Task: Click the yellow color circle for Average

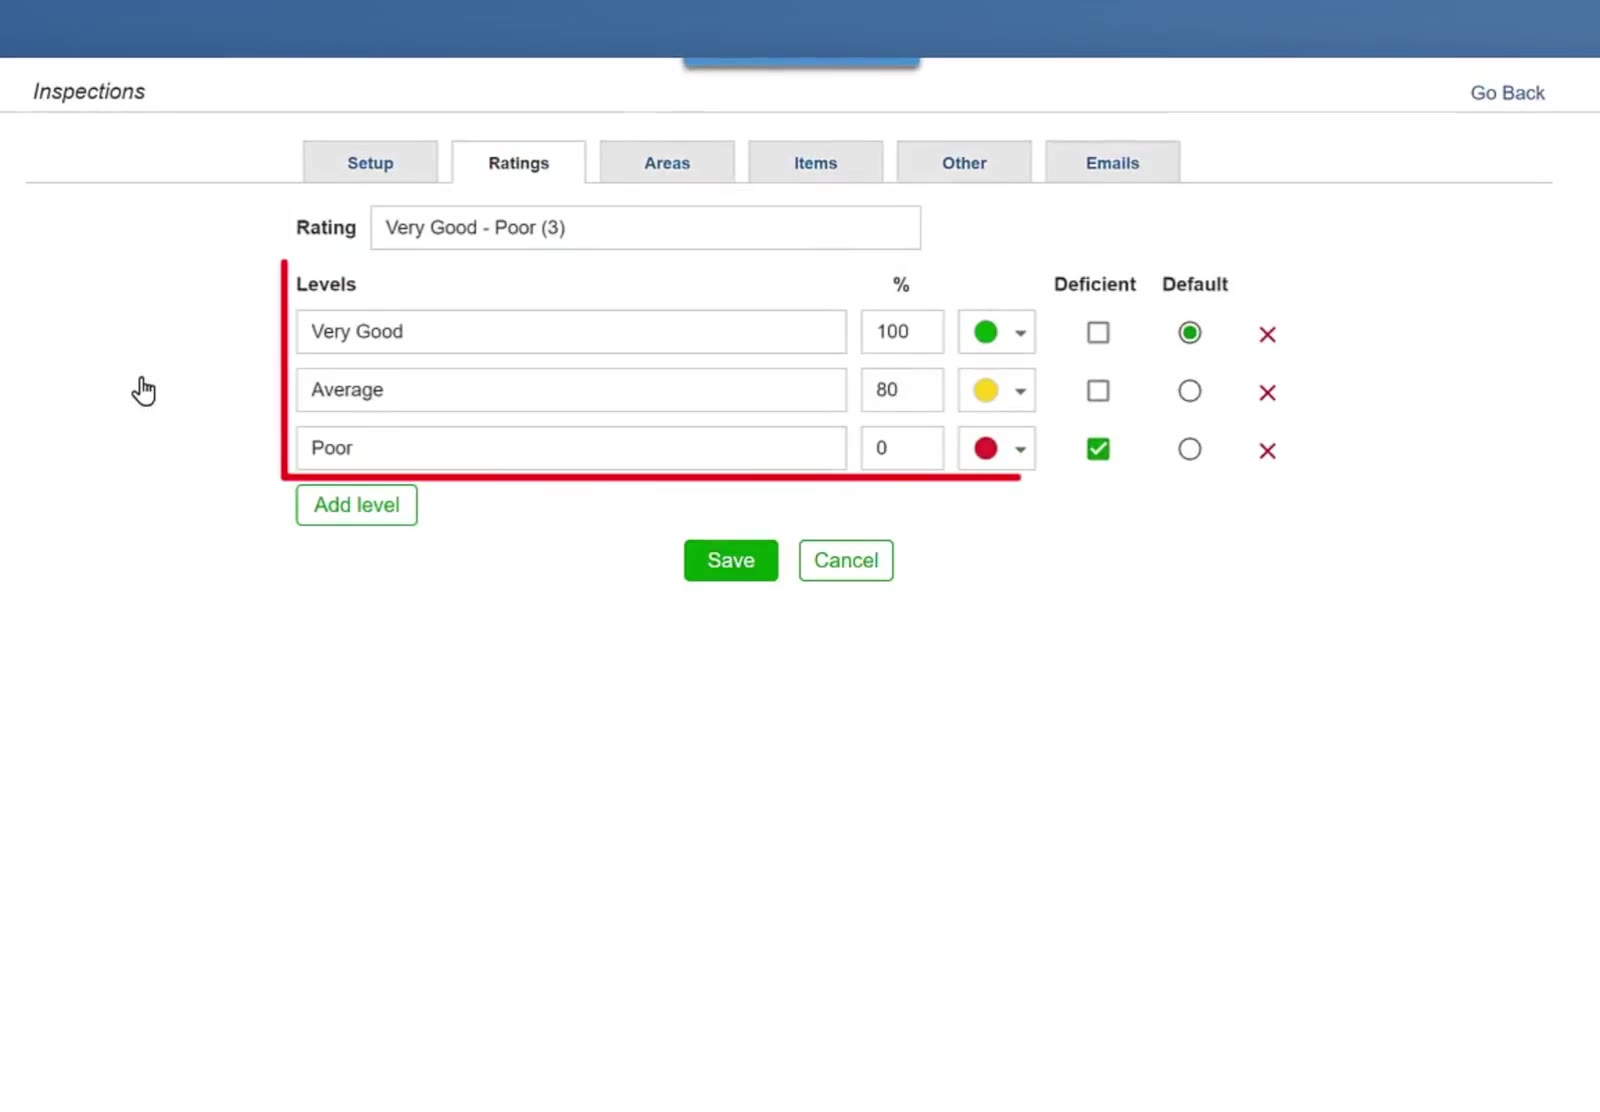Action: coord(985,390)
